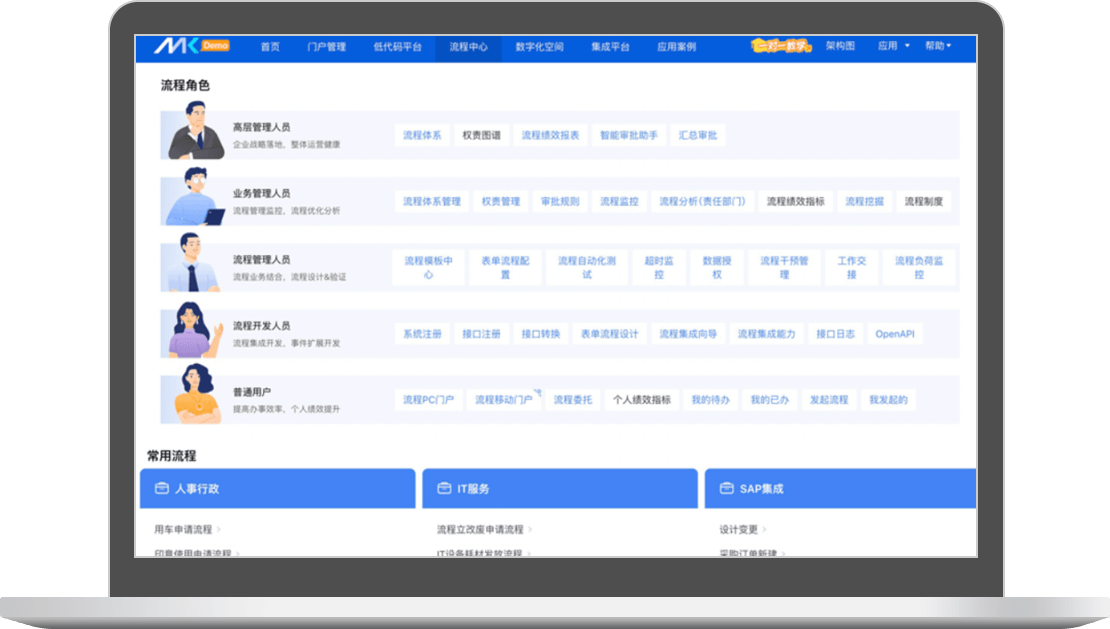
Task: Click the 高层管理人员 avatar illustration
Action: (195, 132)
